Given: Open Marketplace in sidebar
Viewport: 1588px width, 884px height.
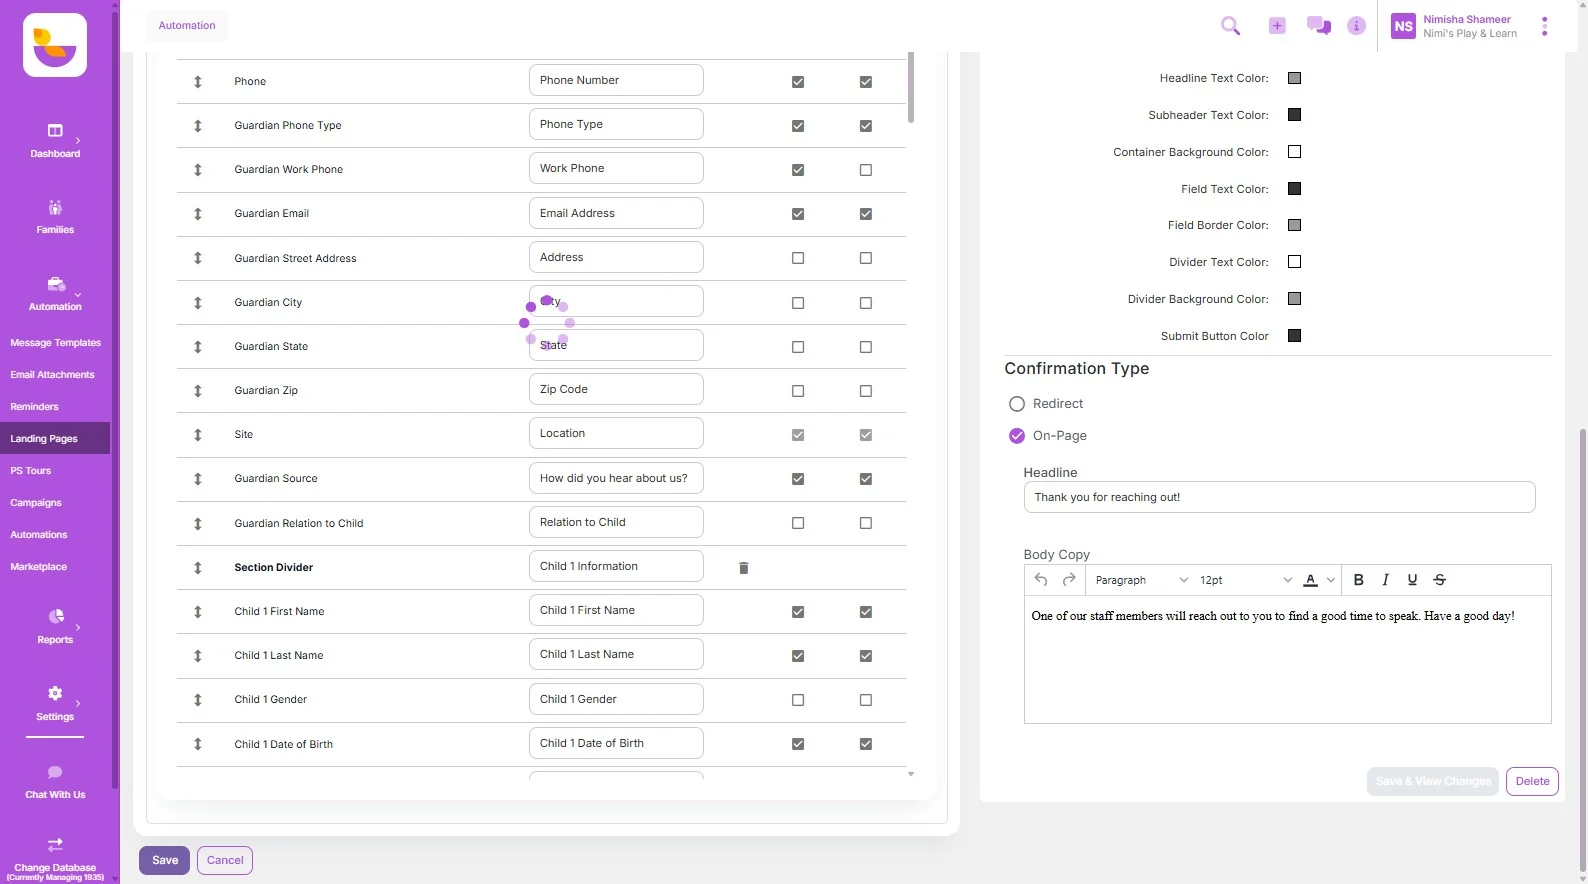Looking at the screenshot, I should click(39, 567).
